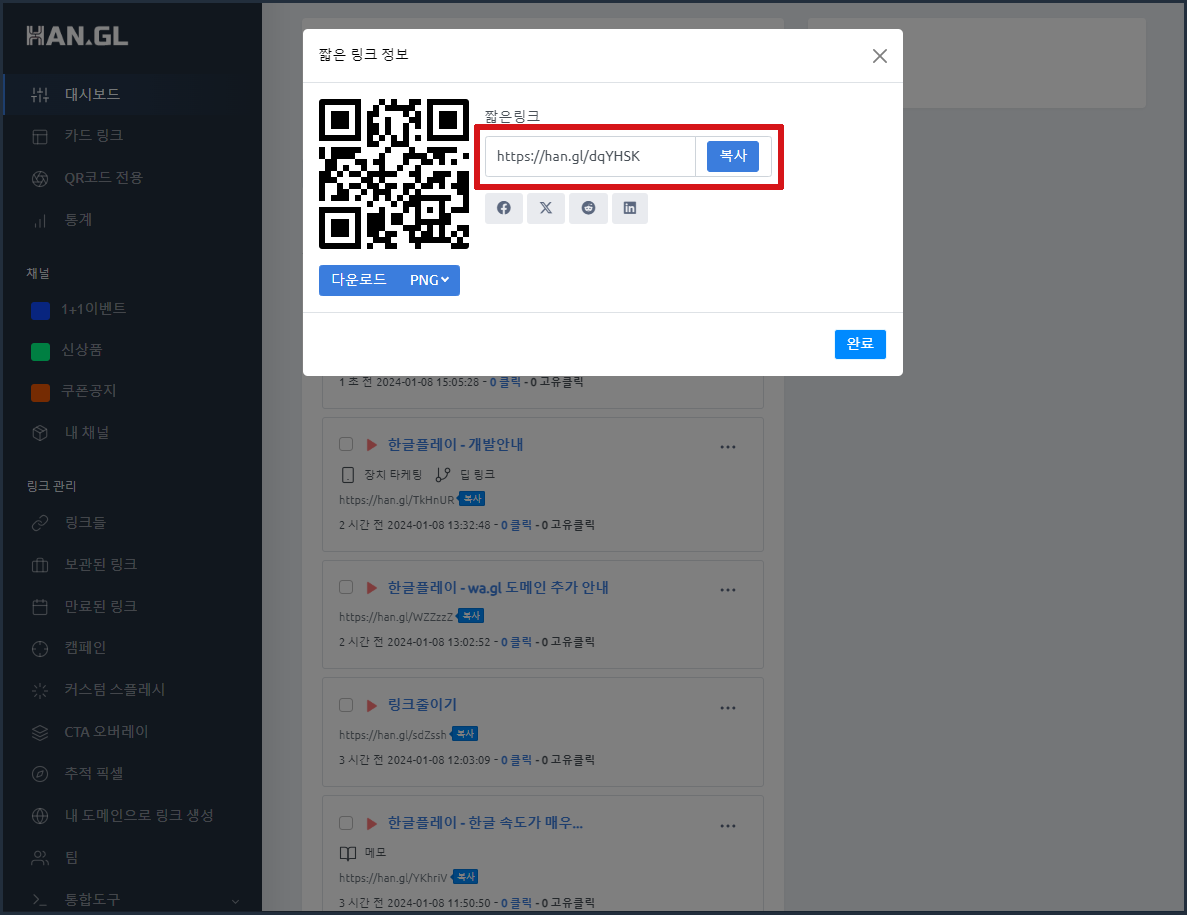Click the 내 도메인으로 링크 생성 globe icon
Screen dimensions: 1187x915
click(x=40, y=816)
